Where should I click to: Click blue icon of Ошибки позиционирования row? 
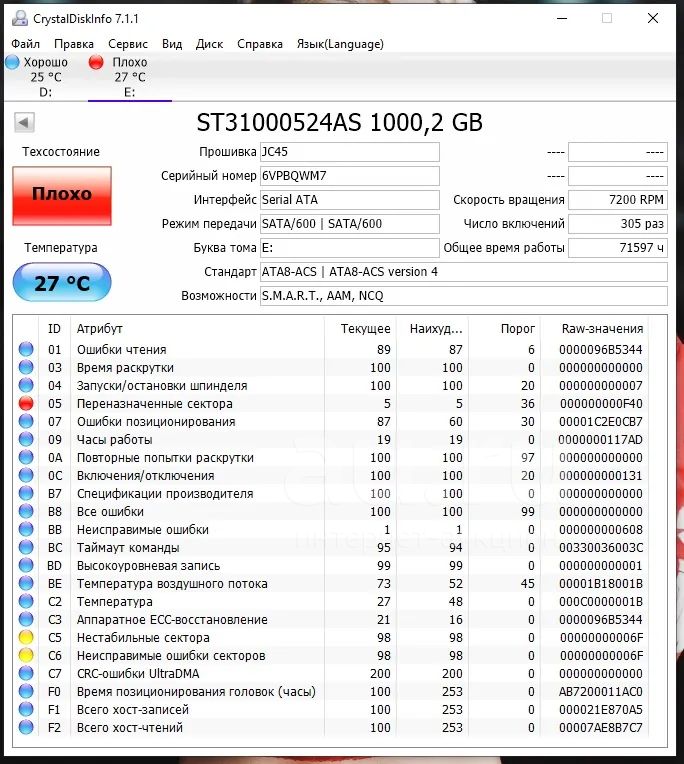point(26,421)
